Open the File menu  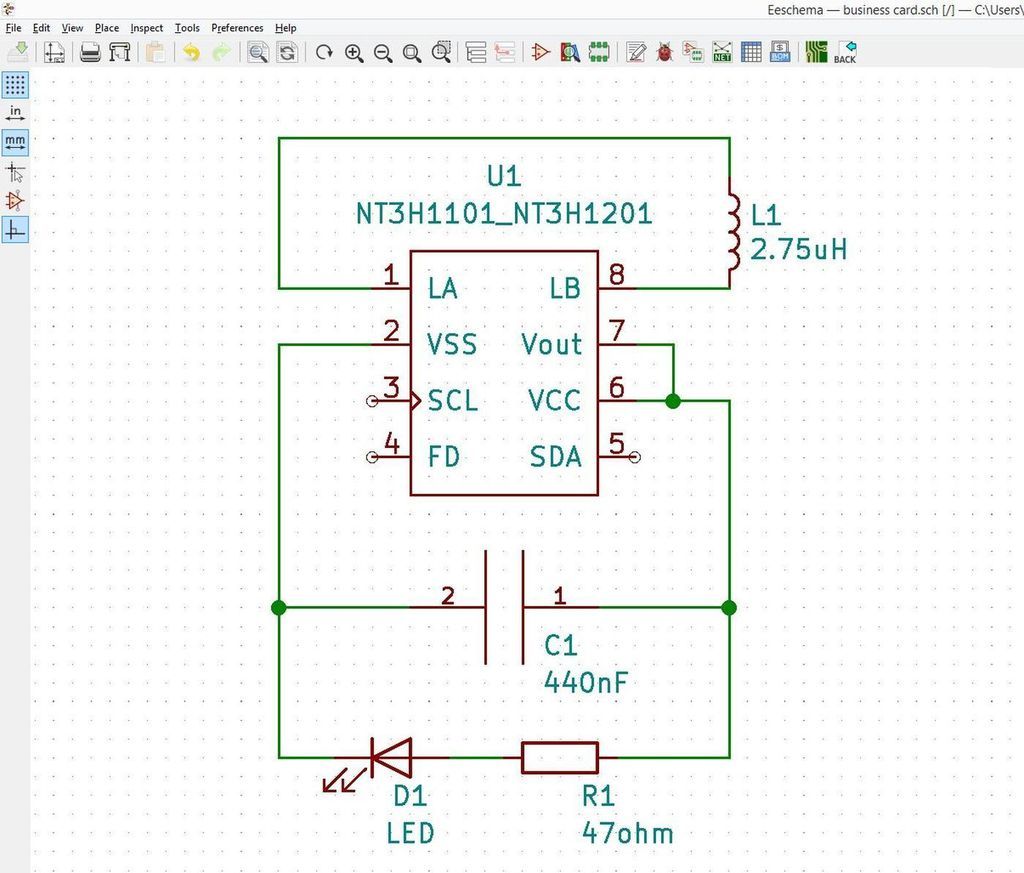click(x=13, y=28)
